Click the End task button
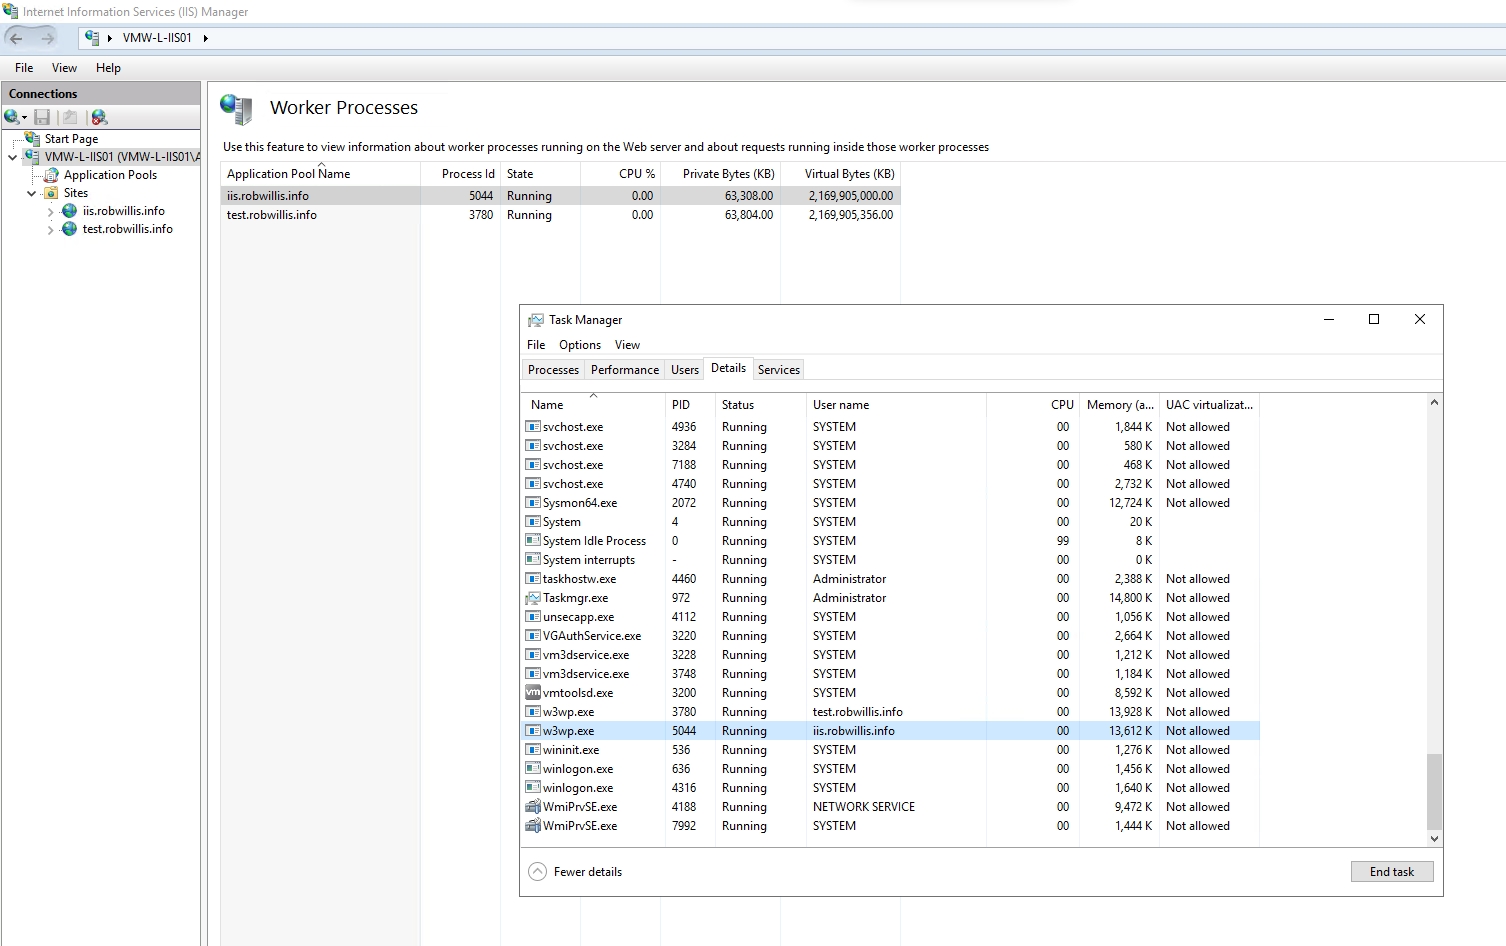1506x946 pixels. [x=1392, y=872]
